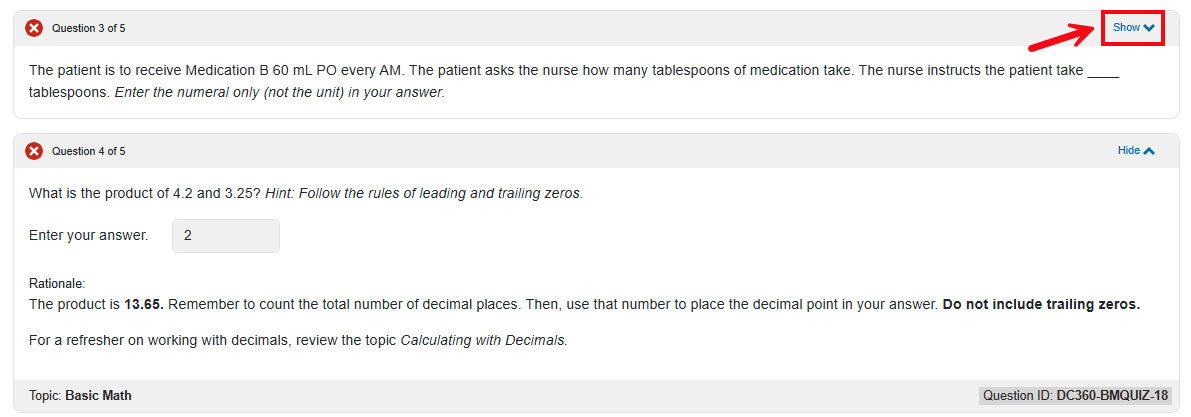
Task: Click the answer input field containing 2
Action: point(226,236)
